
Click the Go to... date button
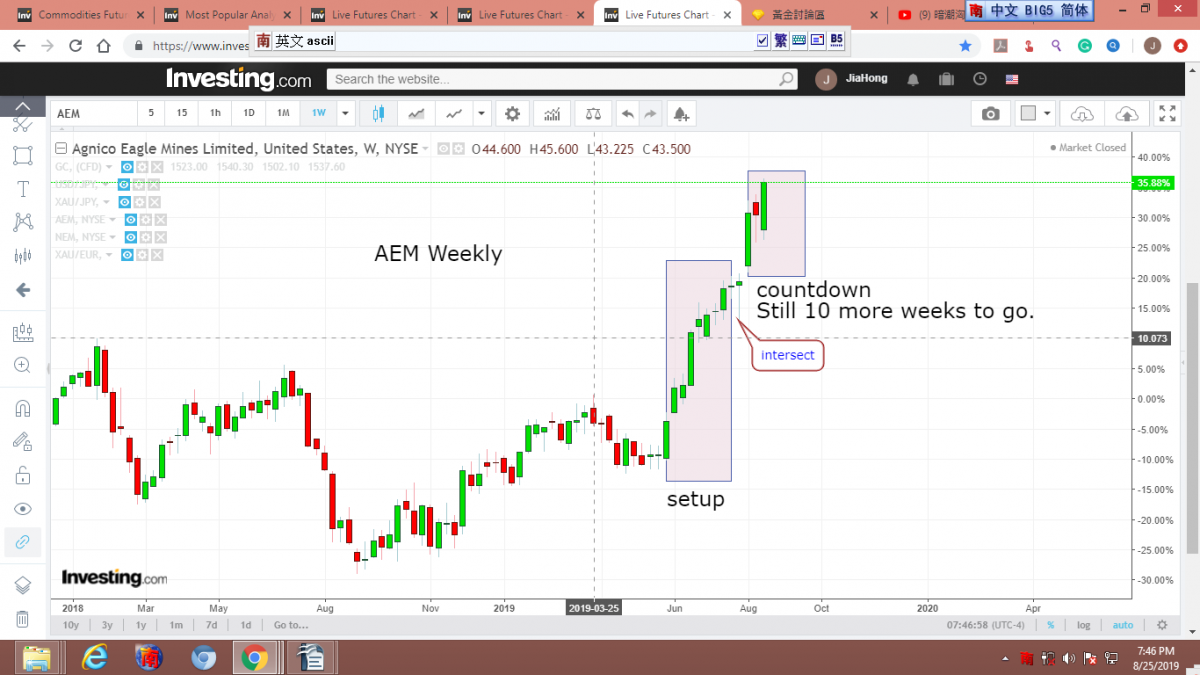click(290, 625)
